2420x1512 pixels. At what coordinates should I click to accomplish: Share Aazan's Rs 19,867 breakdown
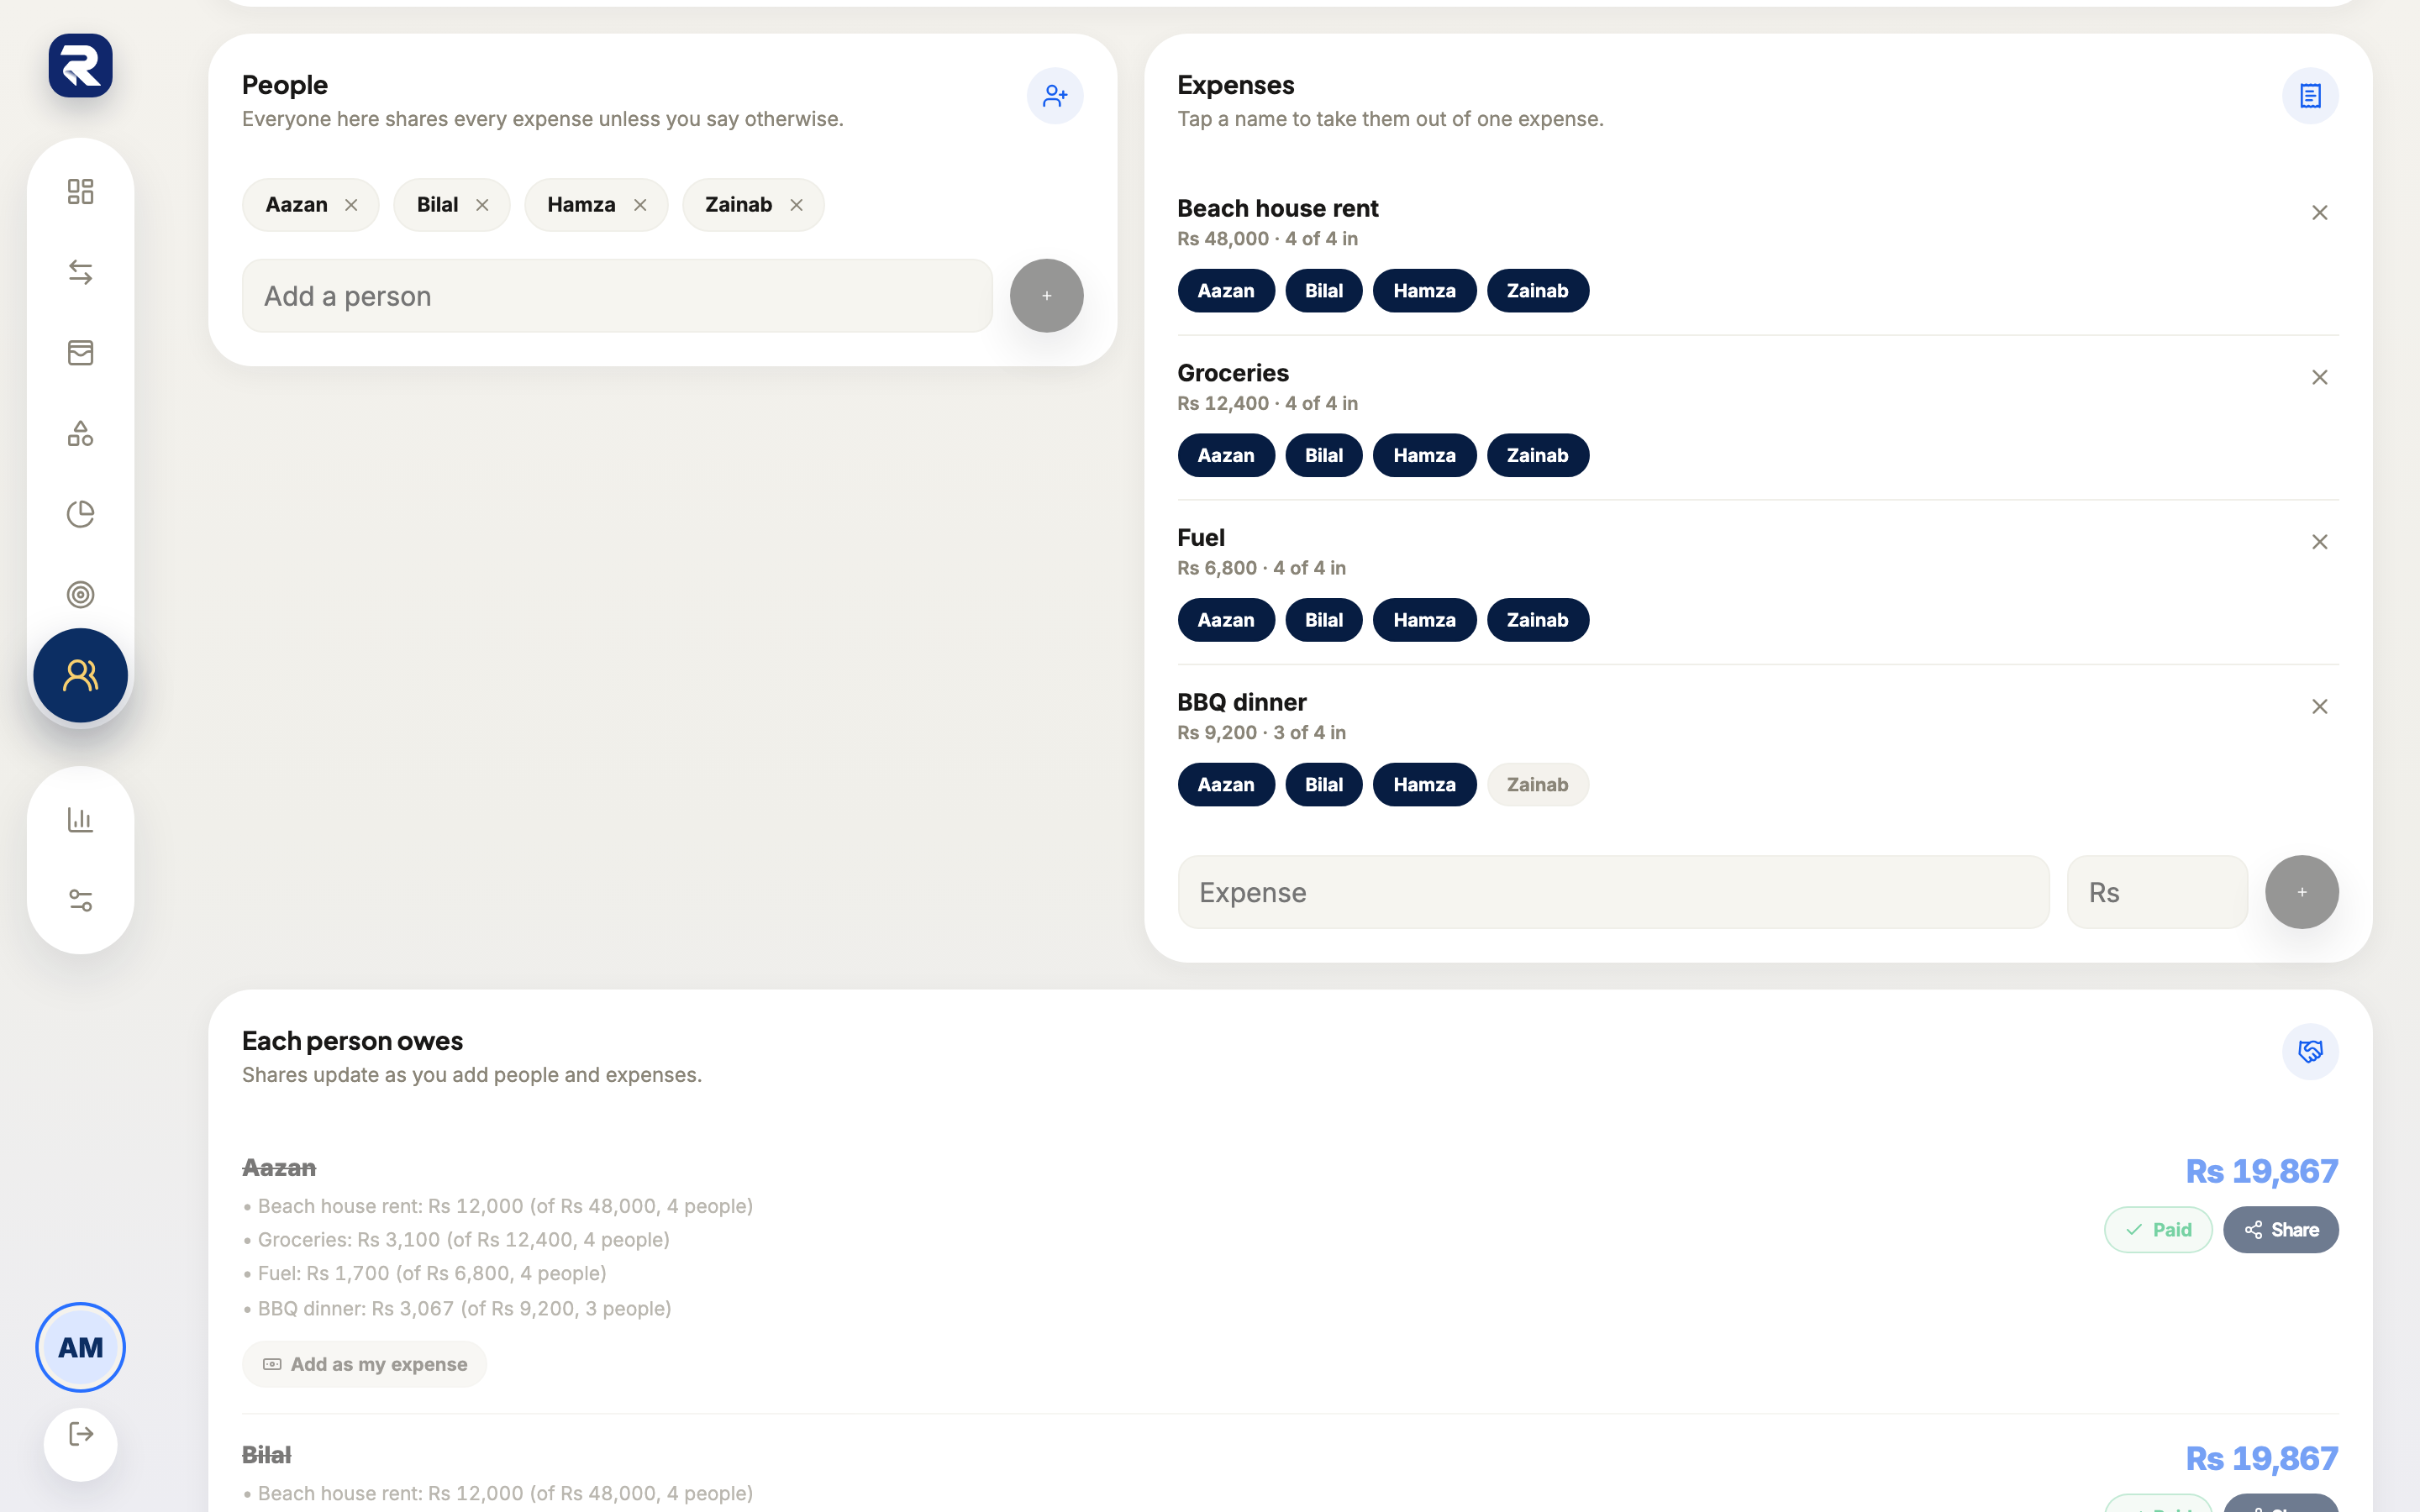(x=2280, y=1230)
